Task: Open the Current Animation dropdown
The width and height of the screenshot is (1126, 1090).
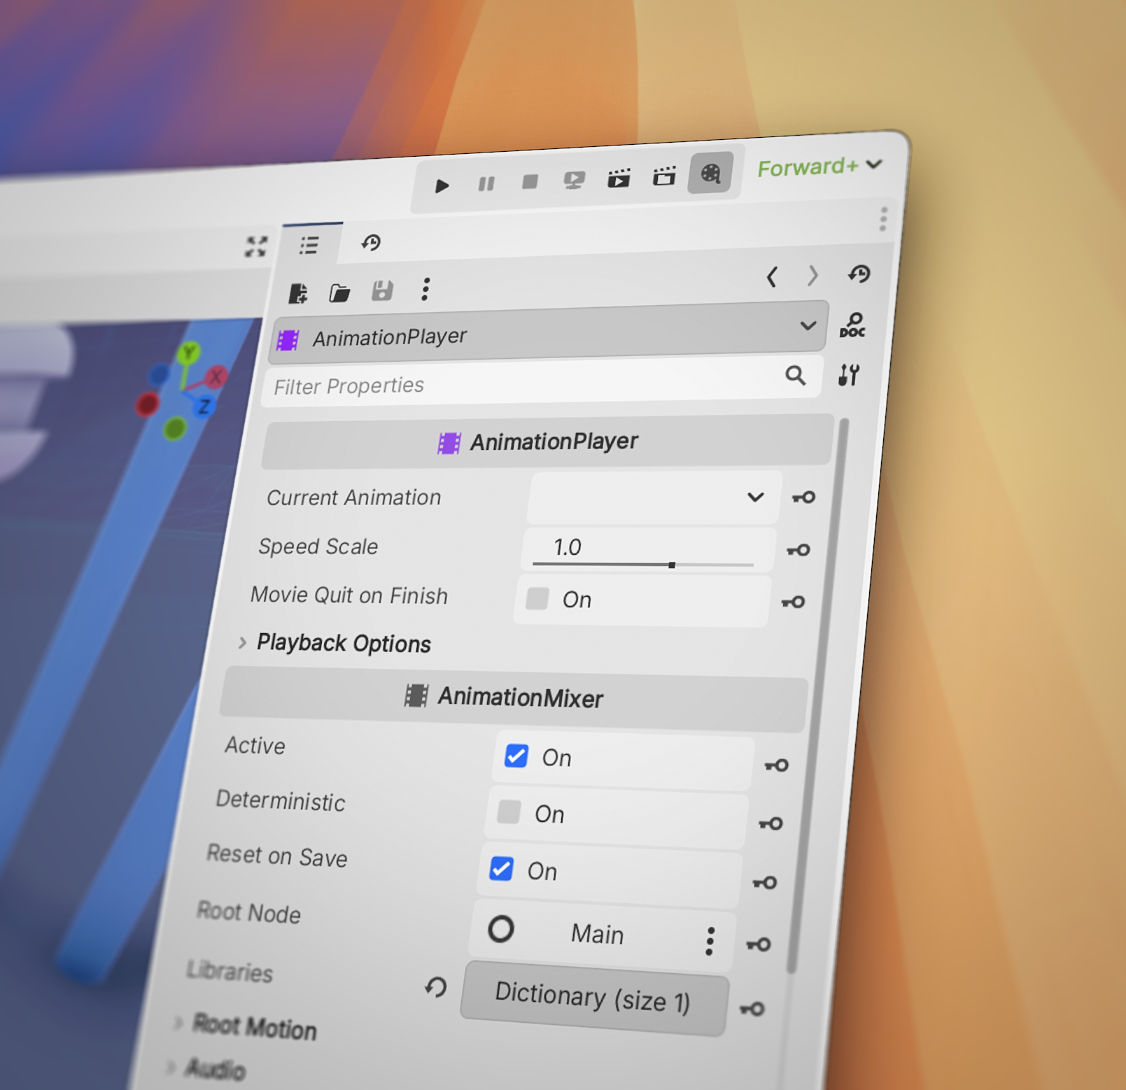Action: point(654,497)
